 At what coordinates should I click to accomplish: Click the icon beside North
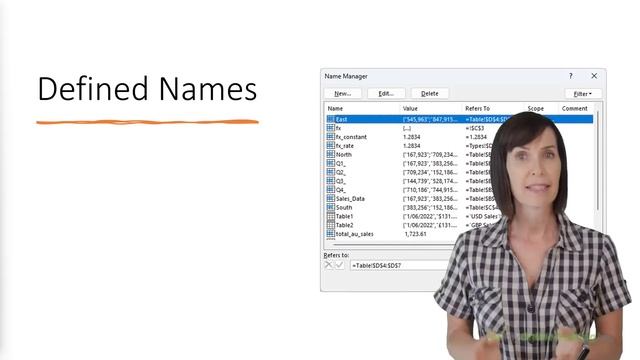pos(331,154)
